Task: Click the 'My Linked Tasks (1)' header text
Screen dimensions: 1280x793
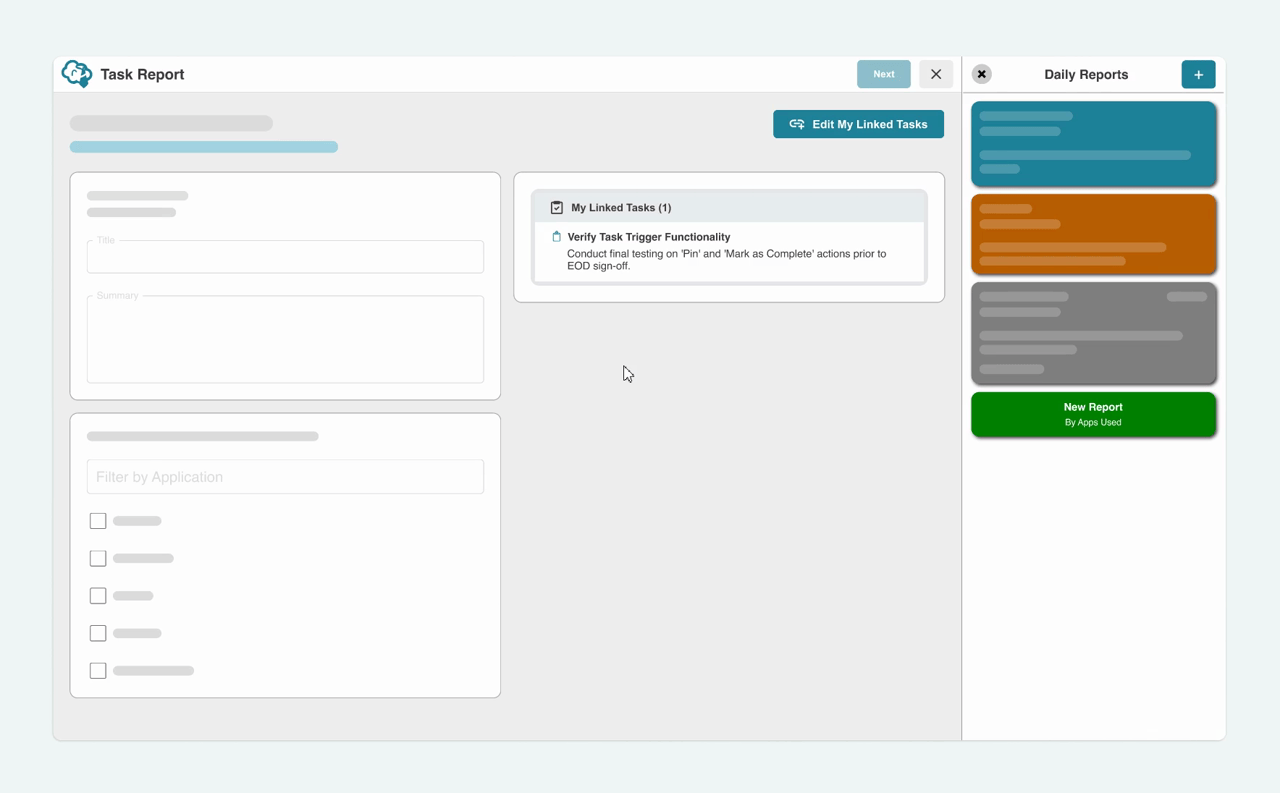Action: [621, 207]
